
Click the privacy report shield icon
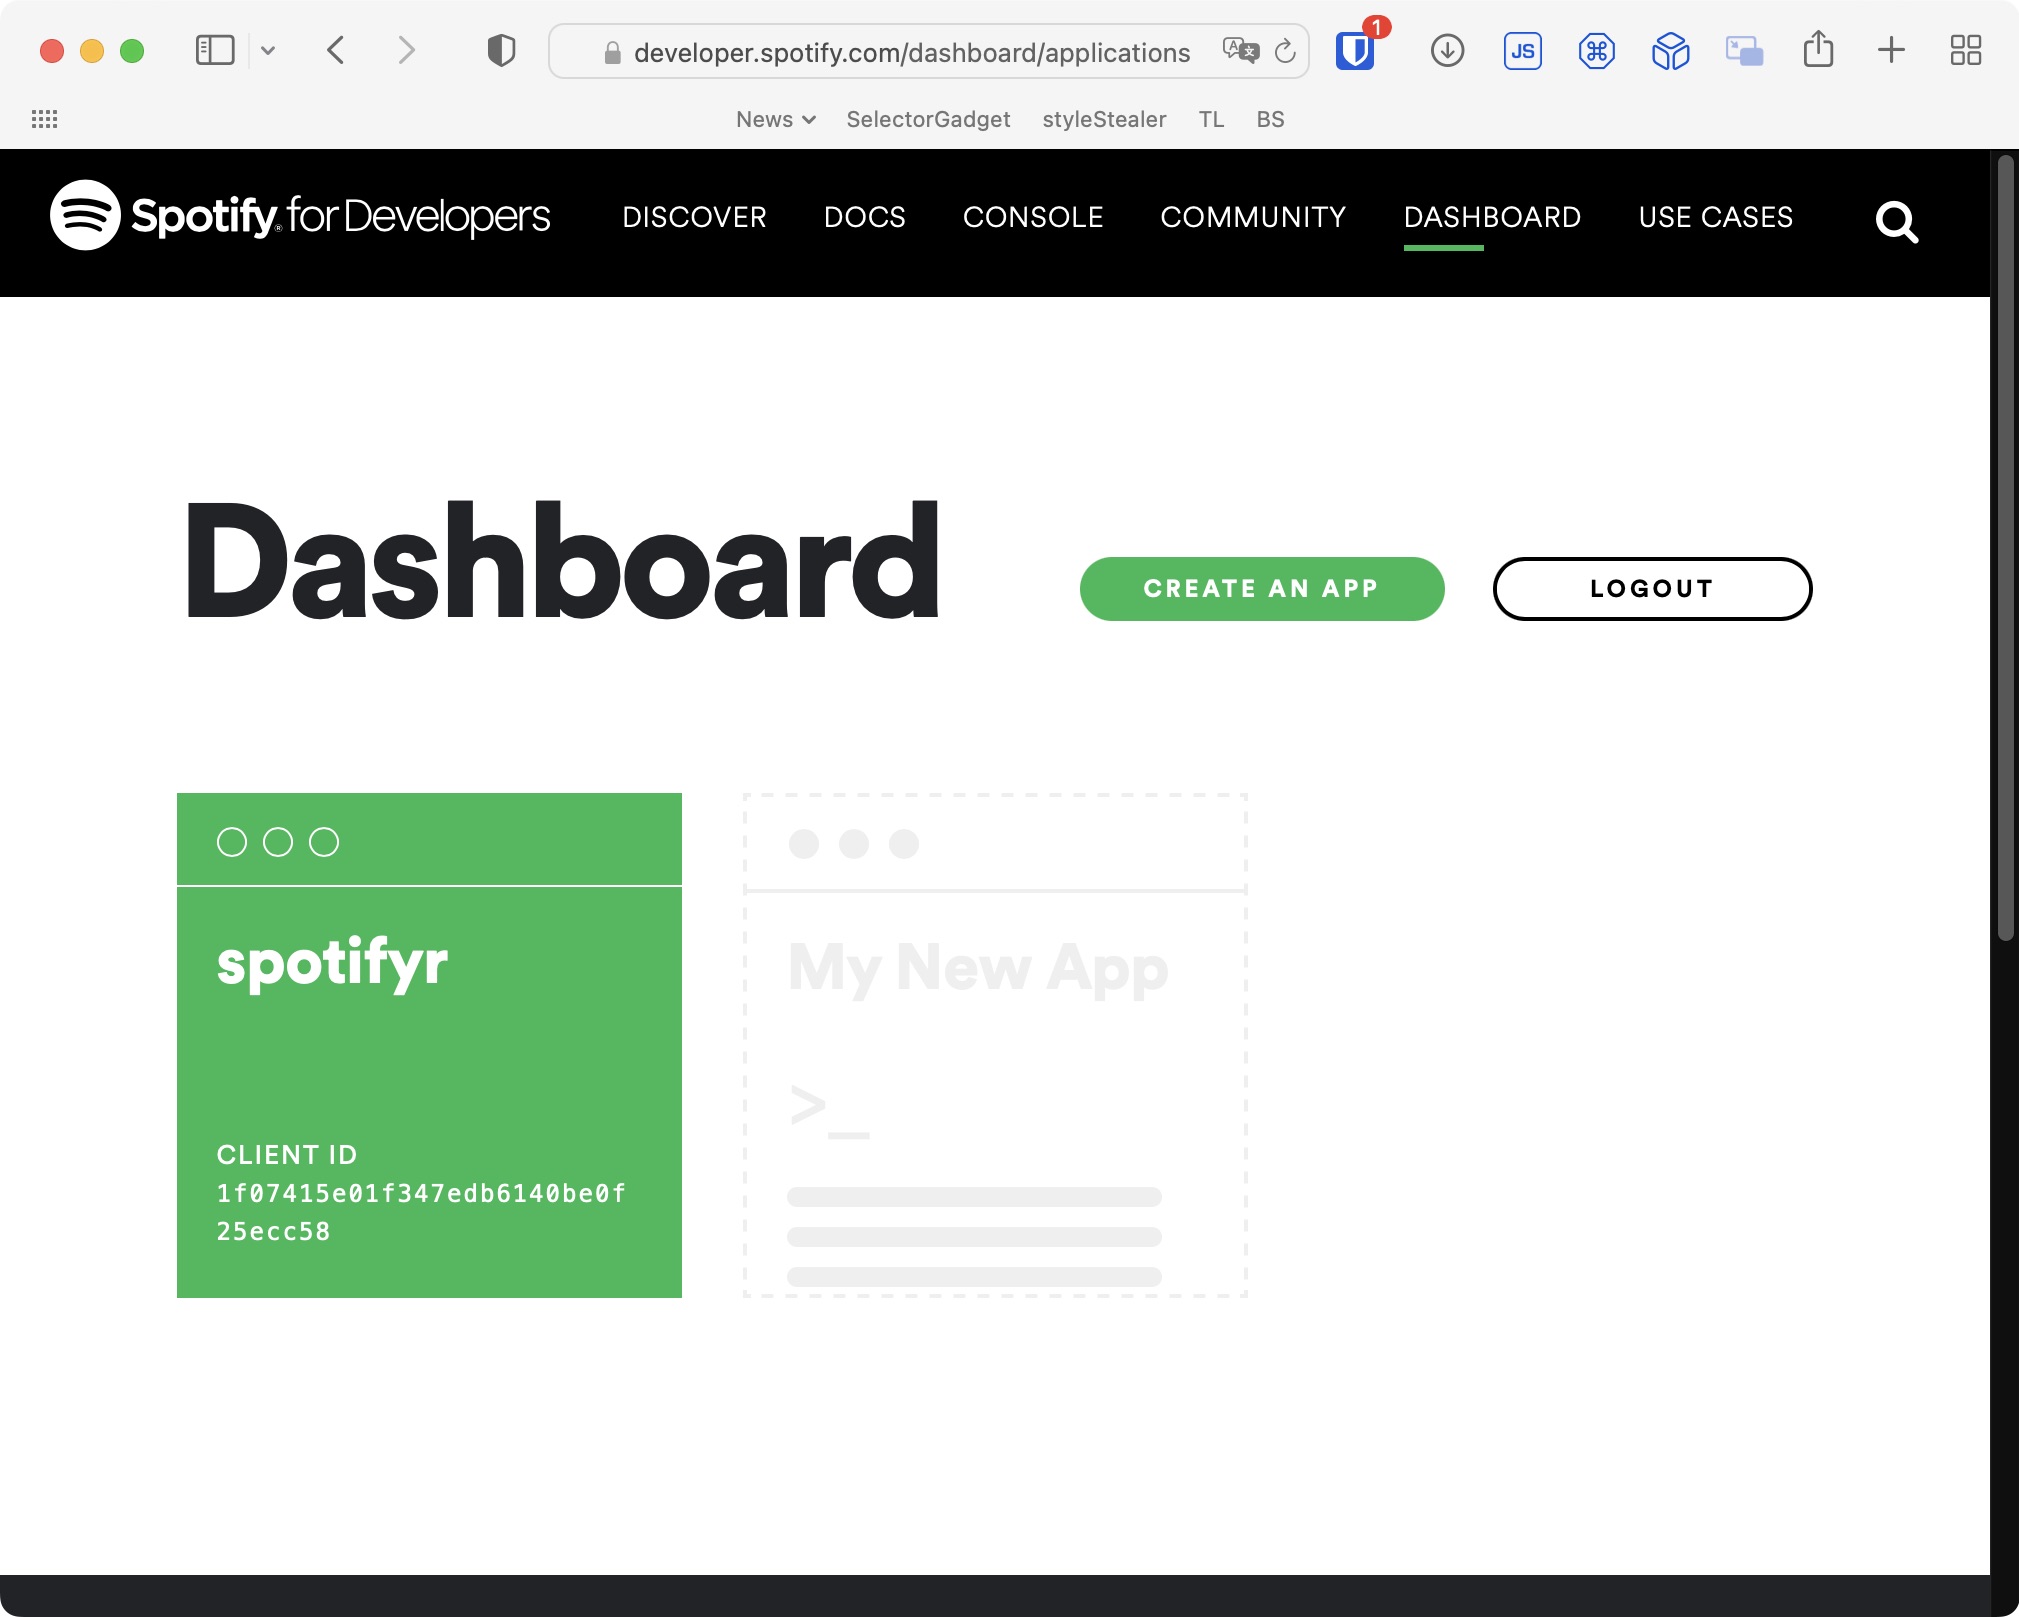coord(501,50)
